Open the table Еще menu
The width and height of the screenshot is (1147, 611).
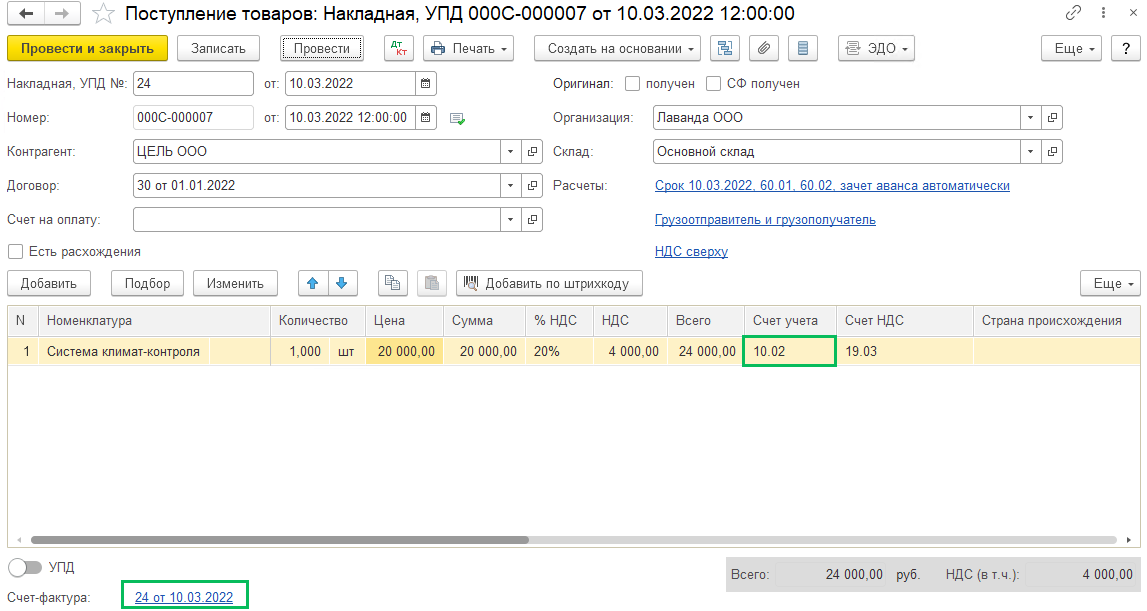(1110, 283)
